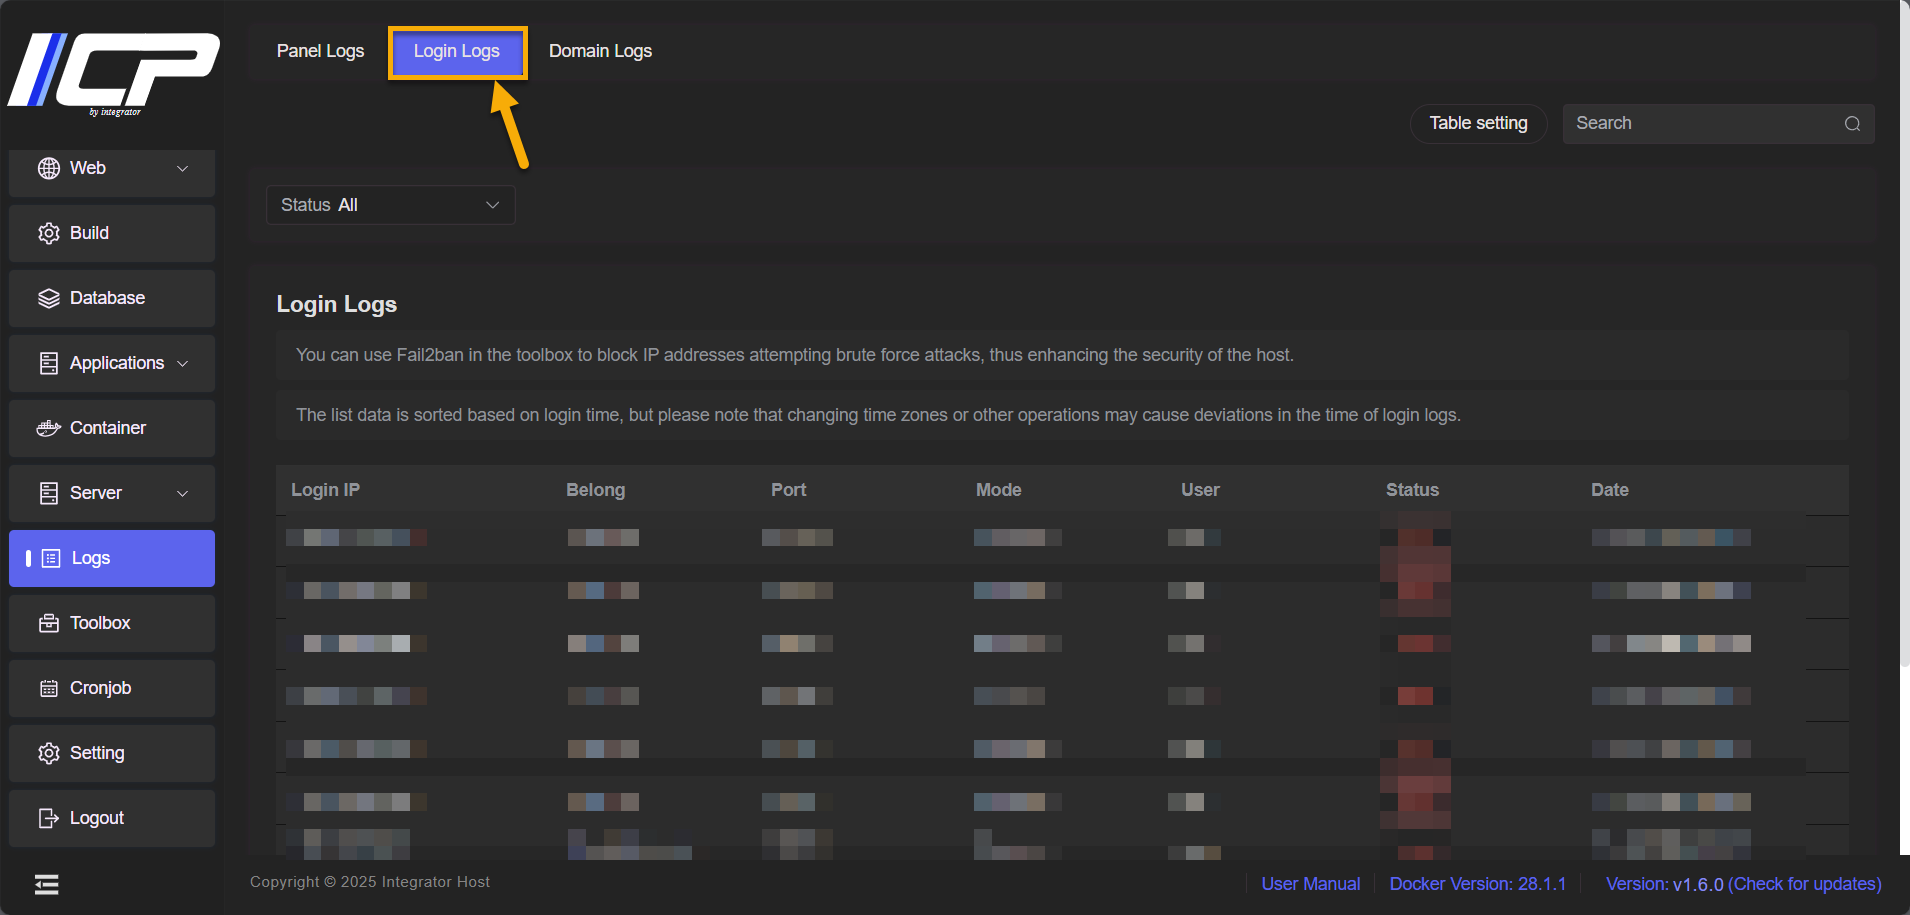This screenshot has width=1910, height=915.
Task: Expand the Web menu chevron
Action: 183,168
